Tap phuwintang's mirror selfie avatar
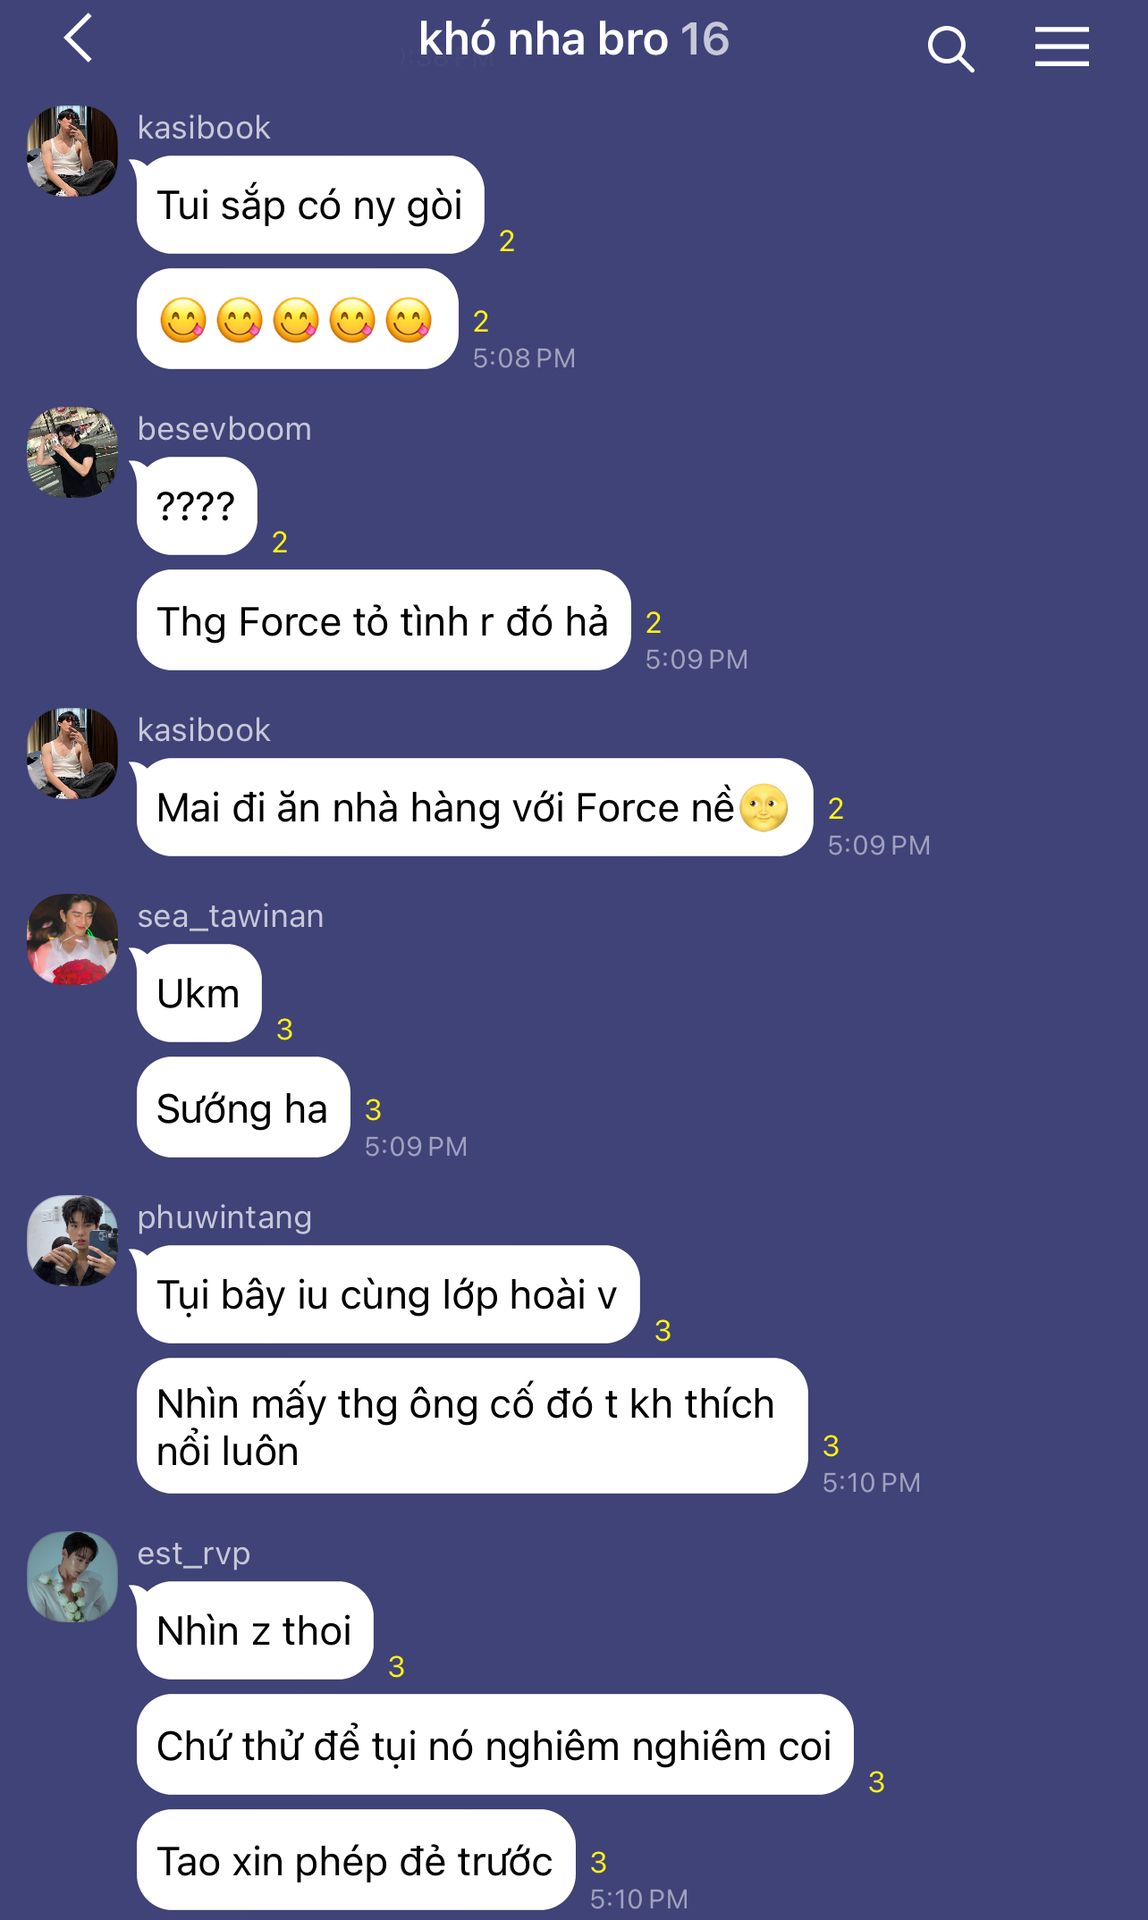 pos(72,1240)
